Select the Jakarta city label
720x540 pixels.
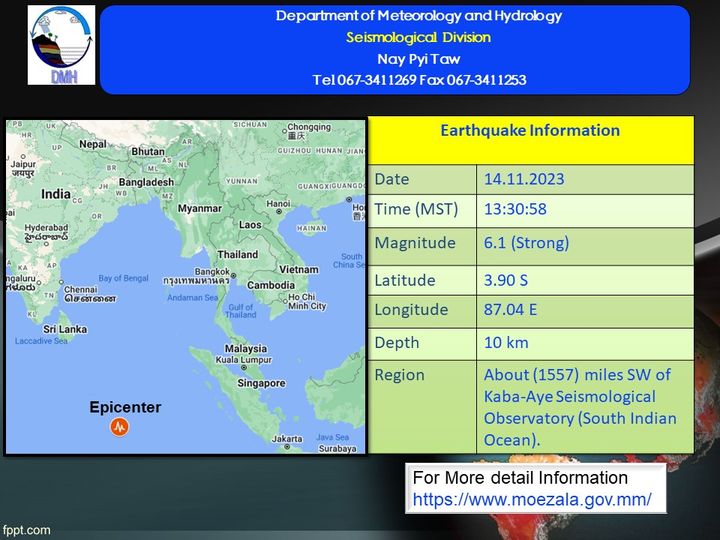pos(287,438)
